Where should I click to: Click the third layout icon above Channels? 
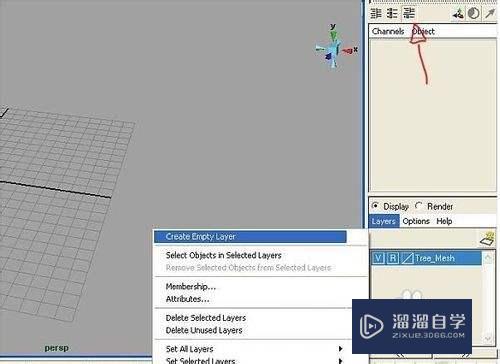click(409, 13)
